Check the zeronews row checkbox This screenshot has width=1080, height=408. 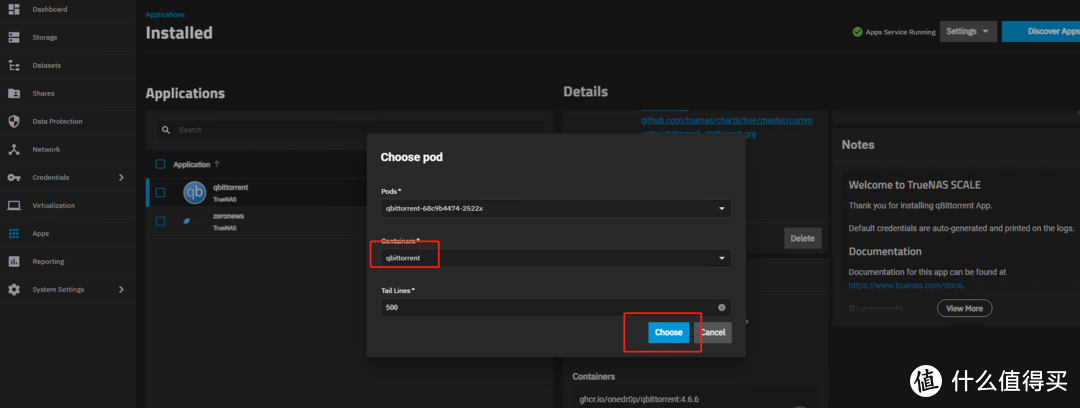160,221
